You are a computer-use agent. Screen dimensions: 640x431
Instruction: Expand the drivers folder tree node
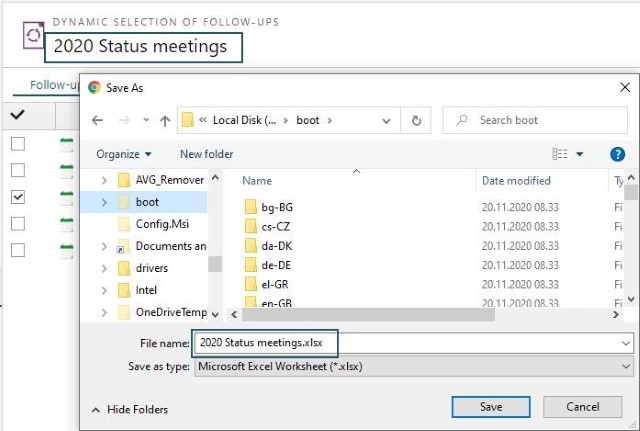click(104, 268)
